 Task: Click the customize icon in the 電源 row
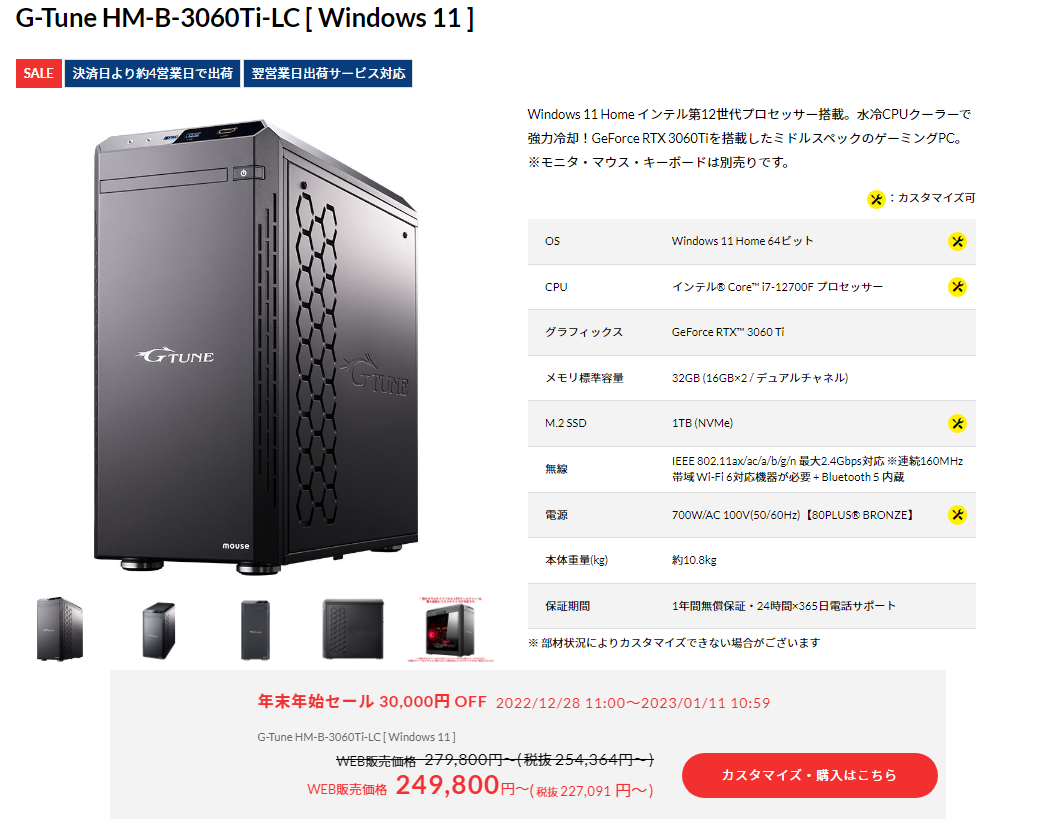click(x=957, y=515)
